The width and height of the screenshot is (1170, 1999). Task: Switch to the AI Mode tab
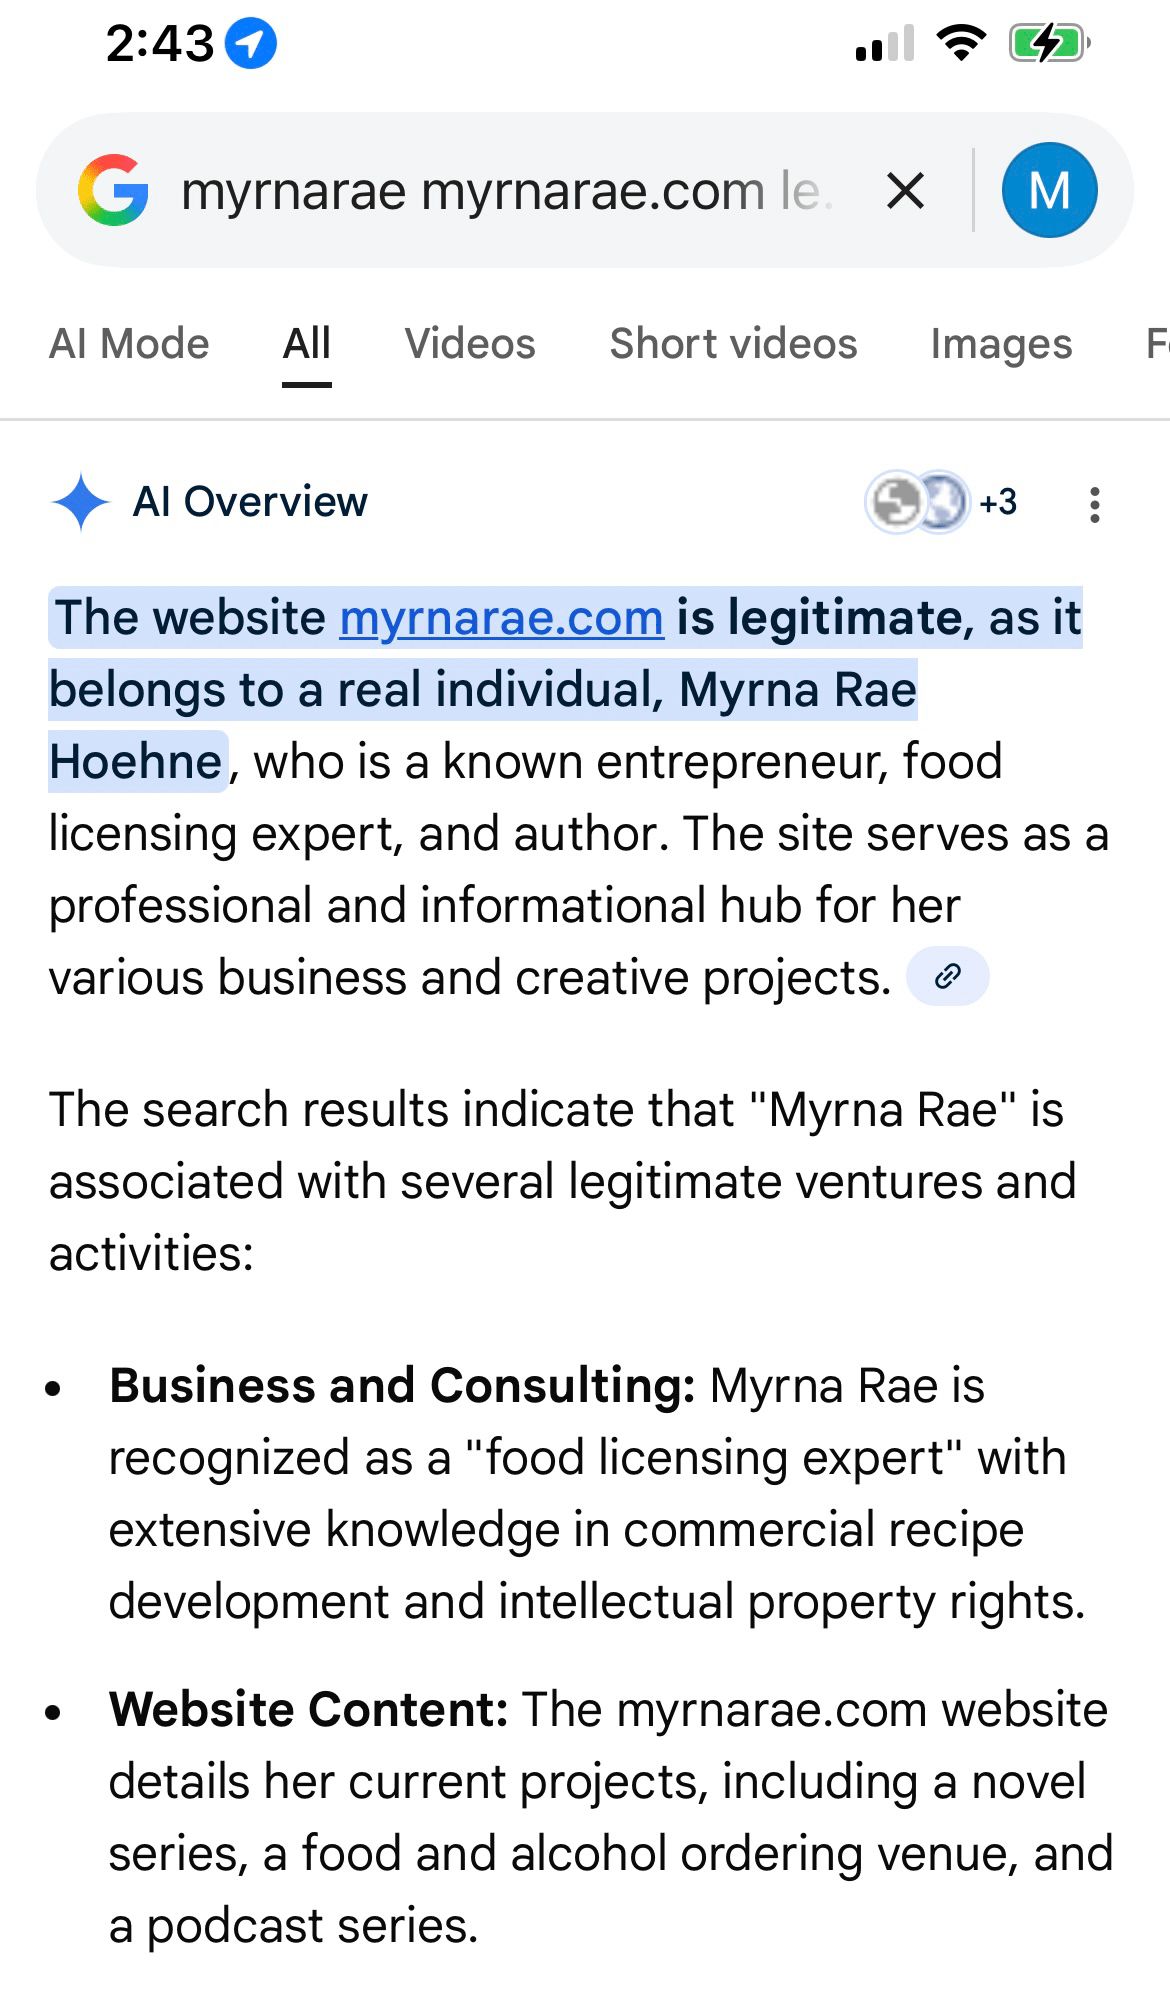point(129,344)
